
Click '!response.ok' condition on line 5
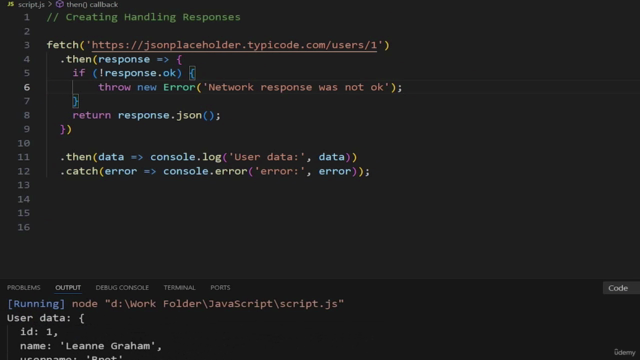[x=137, y=73]
